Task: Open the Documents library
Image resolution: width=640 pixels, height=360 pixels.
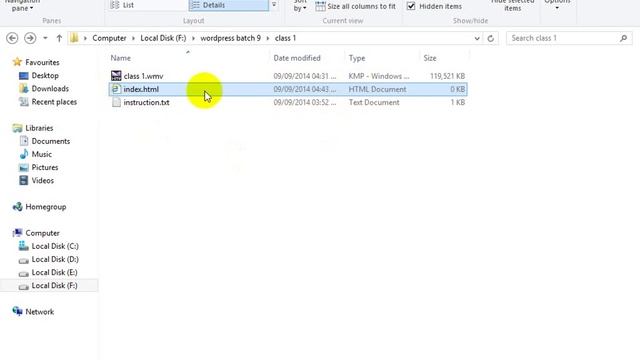Action: pyautogui.click(x=51, y=141)
